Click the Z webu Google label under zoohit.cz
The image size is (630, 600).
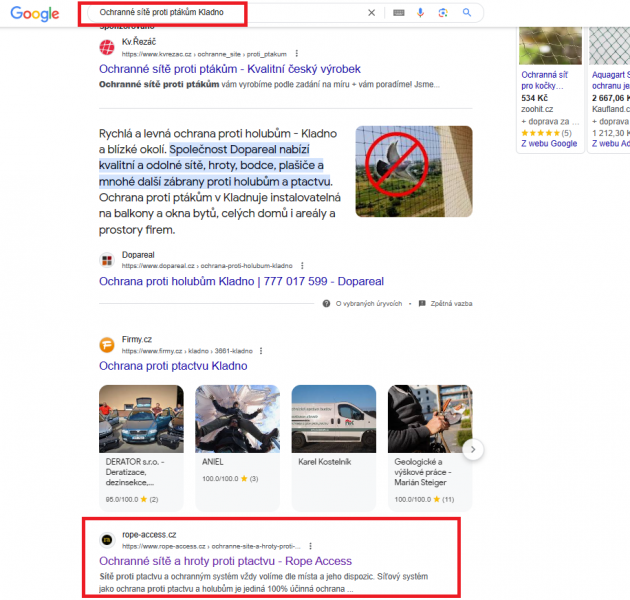[x=549, y=143]
